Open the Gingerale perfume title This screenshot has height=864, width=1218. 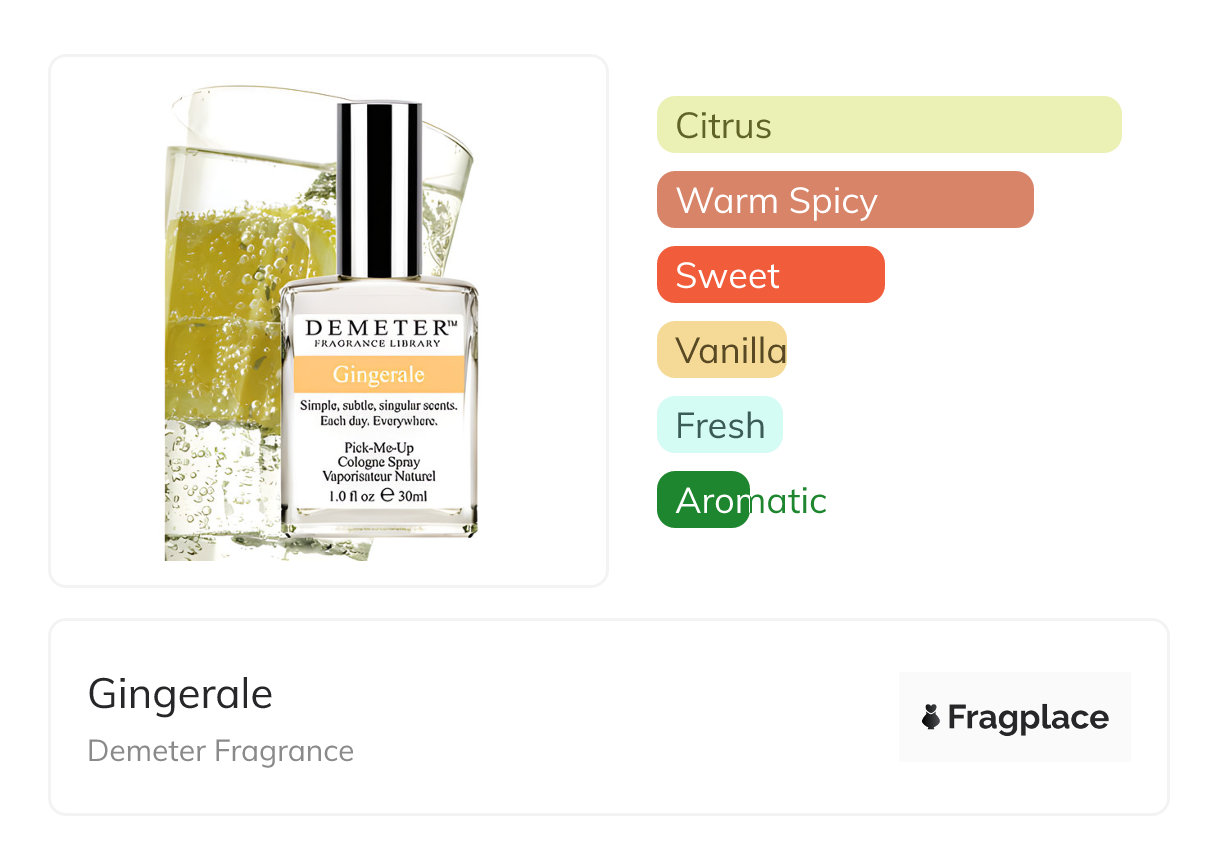pyautogui.click(x=180, y=693)
